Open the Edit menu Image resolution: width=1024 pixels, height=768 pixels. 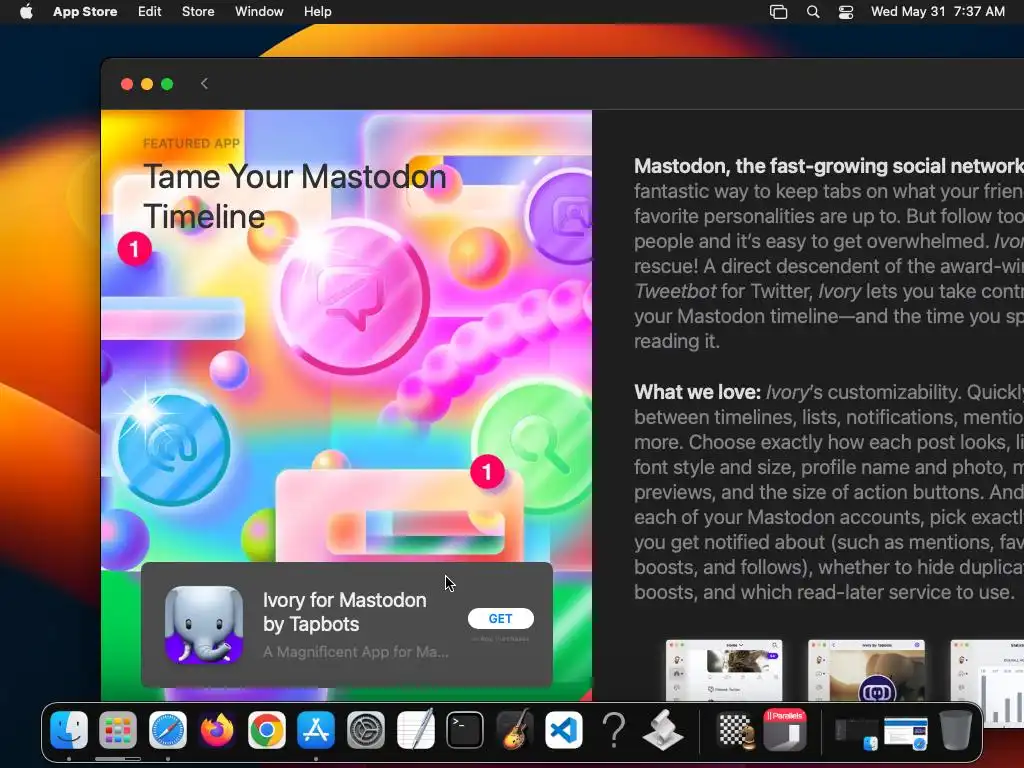(150, 12)
